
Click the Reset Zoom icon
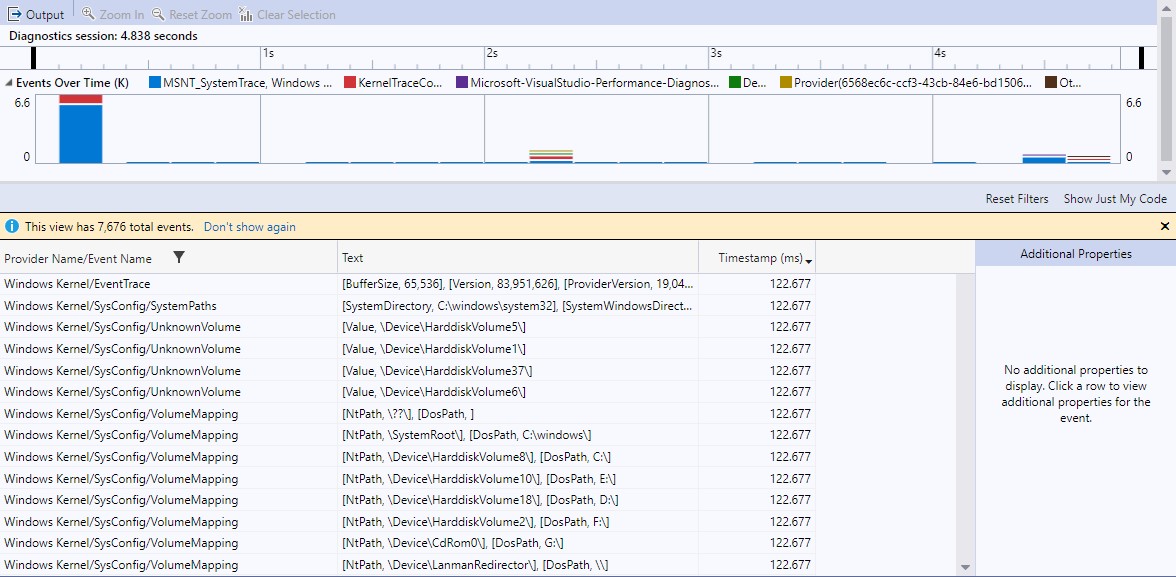[x=158, y=13]
